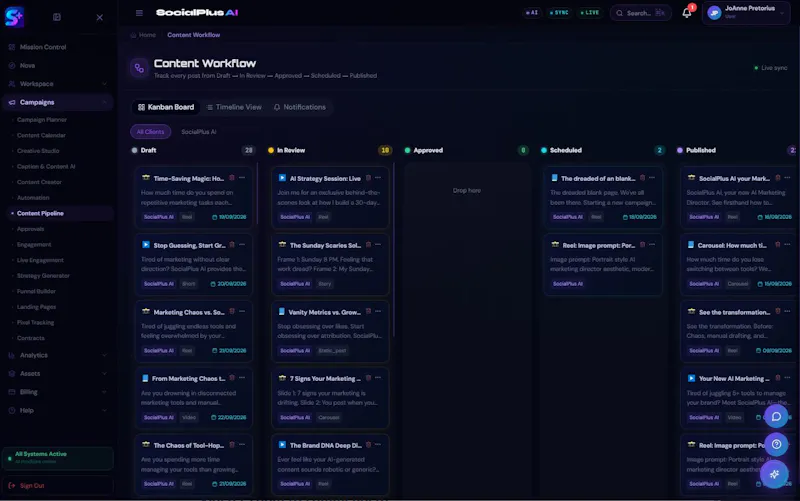
Task: Click Draft column count badge 28
Action: 248,150
